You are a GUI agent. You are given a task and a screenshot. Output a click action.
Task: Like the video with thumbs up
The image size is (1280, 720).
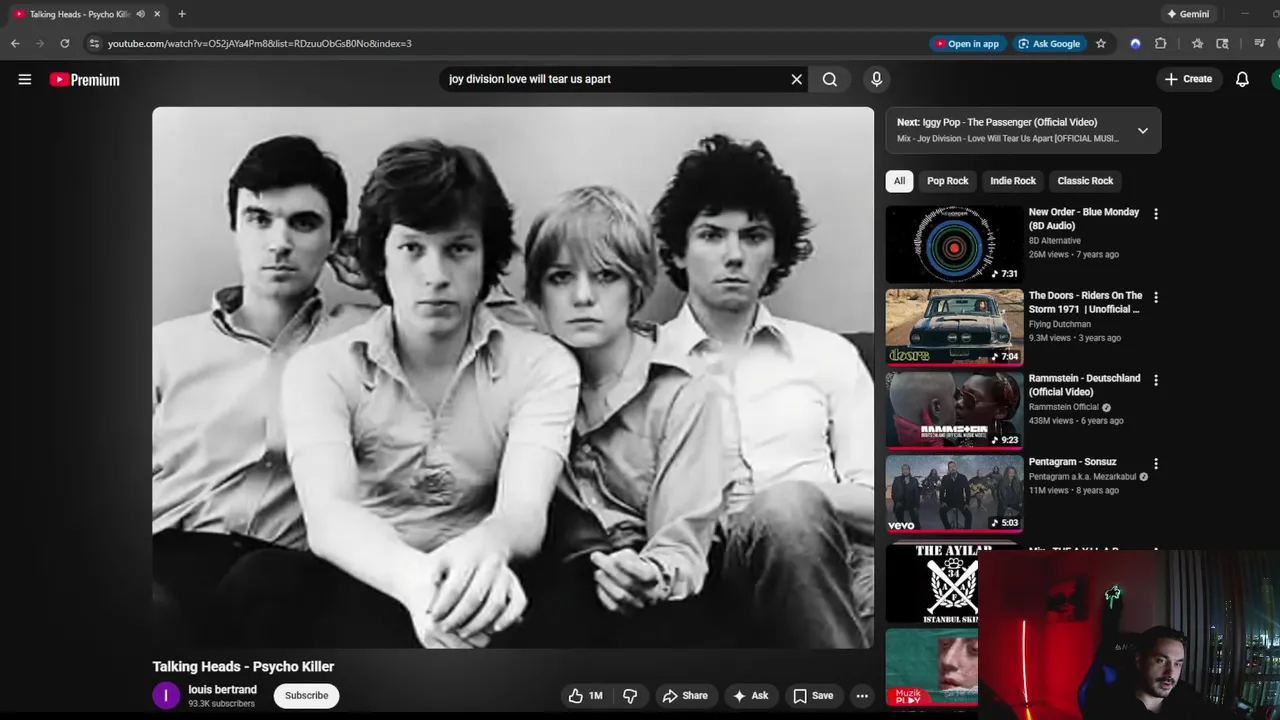pyautogui.click(x=586, y=696)
